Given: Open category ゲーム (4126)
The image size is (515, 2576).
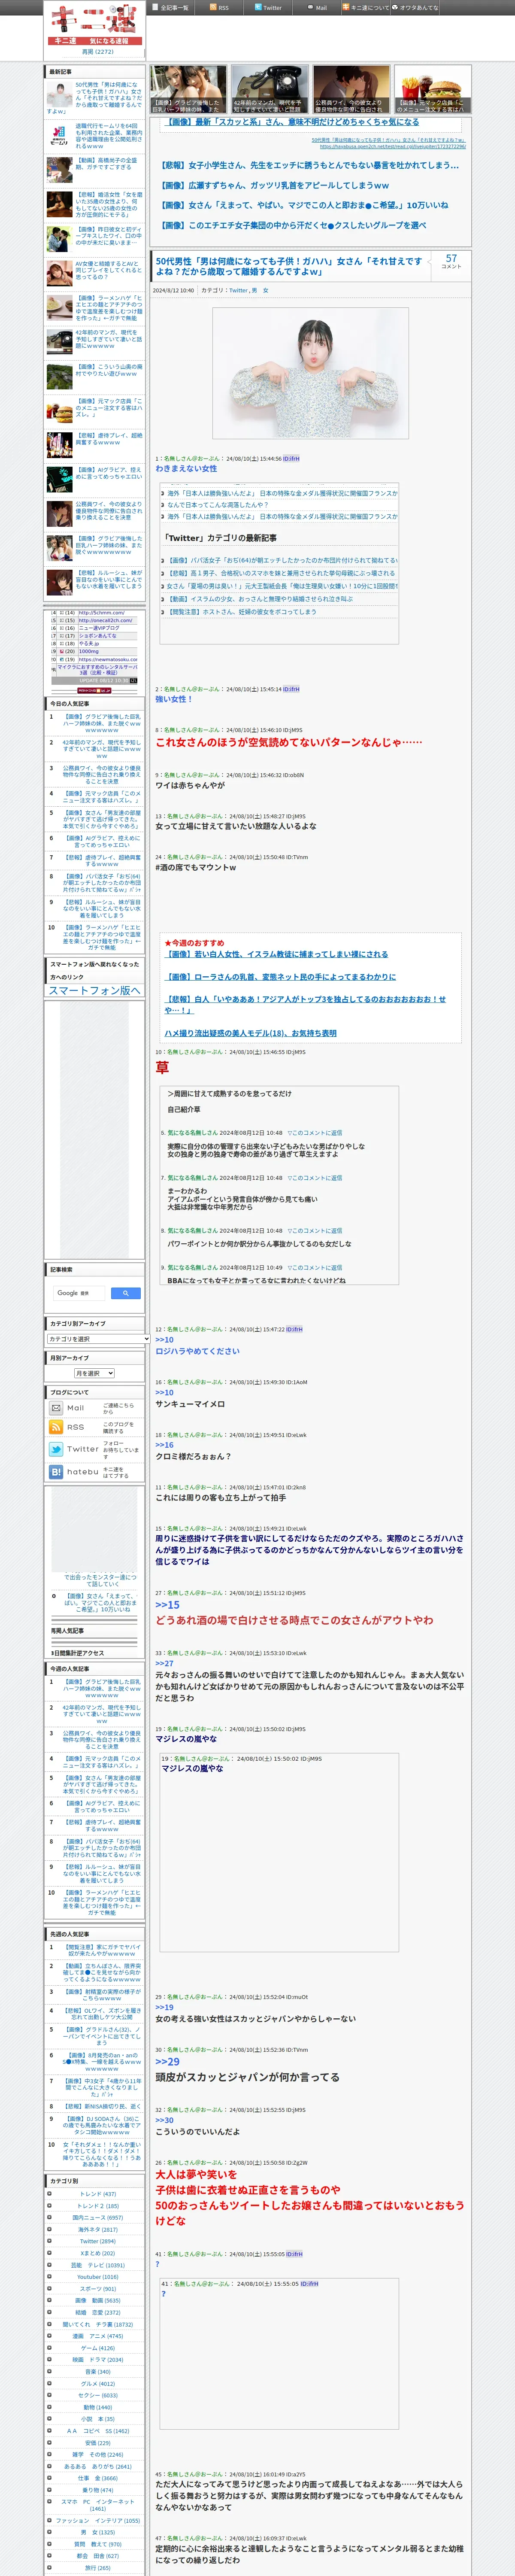Looking at the screenshot, I should coord(97,2348).
